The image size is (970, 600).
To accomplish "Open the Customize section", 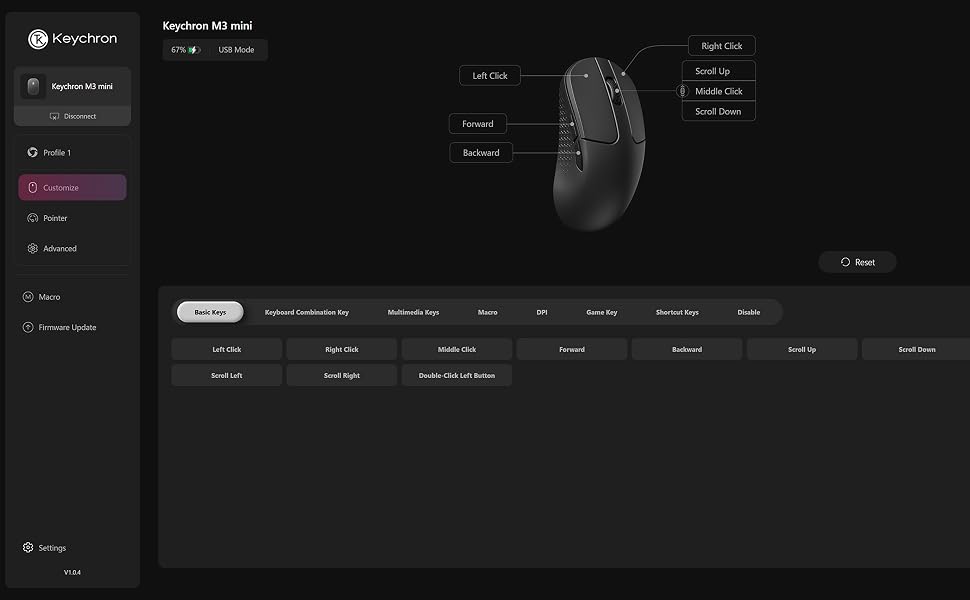I will (x=72, y=187).
